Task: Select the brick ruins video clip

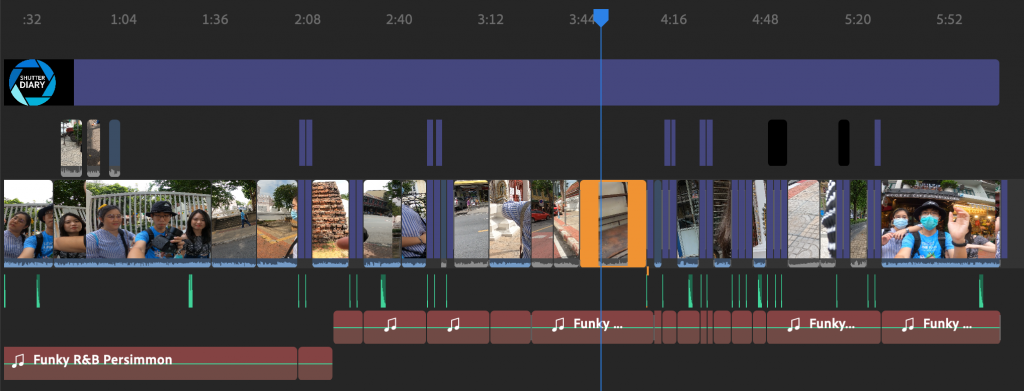Action: tap(330, 223)
